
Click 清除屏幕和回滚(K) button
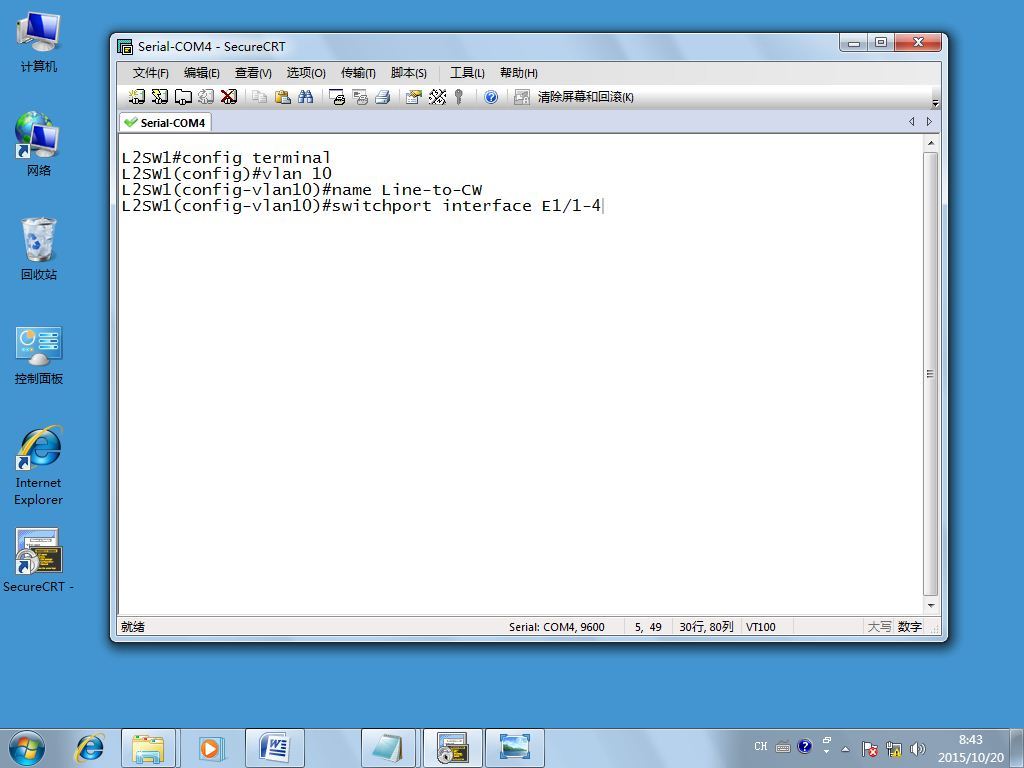[585, 97]
